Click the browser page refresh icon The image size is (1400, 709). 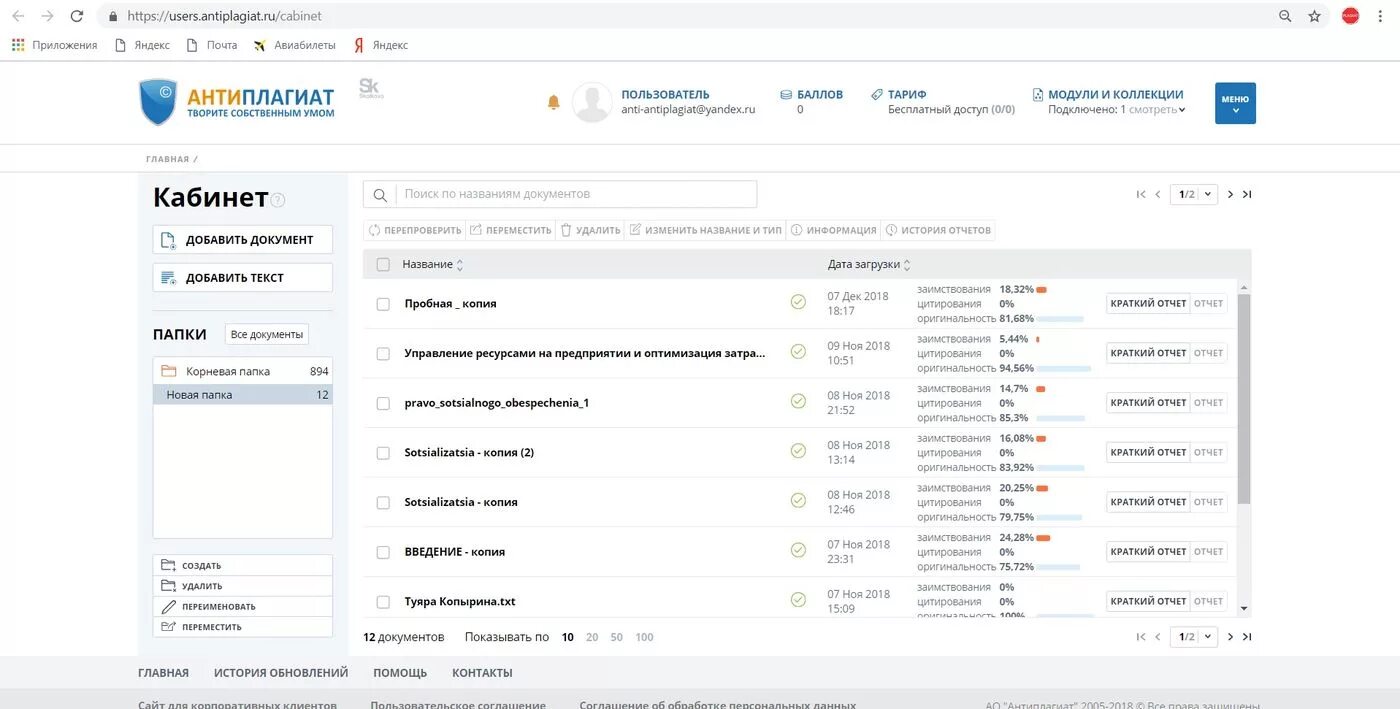click(76, 15)
